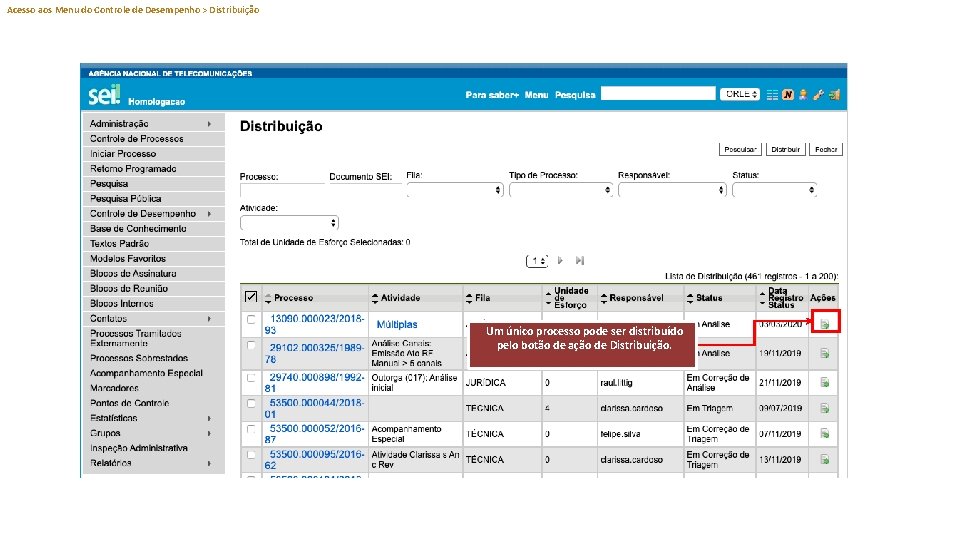Open the unit selector dropdown in header
The width and height of the screenshot is (960, 540).
(740, 94)
